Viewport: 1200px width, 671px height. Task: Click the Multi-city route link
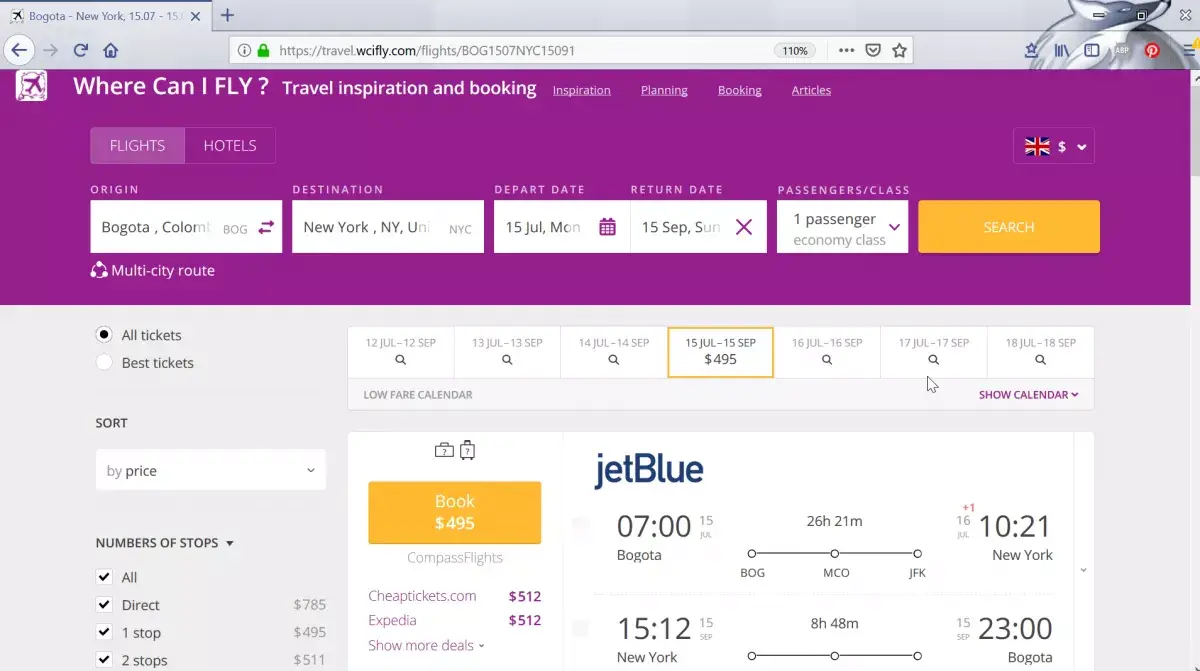163,270
